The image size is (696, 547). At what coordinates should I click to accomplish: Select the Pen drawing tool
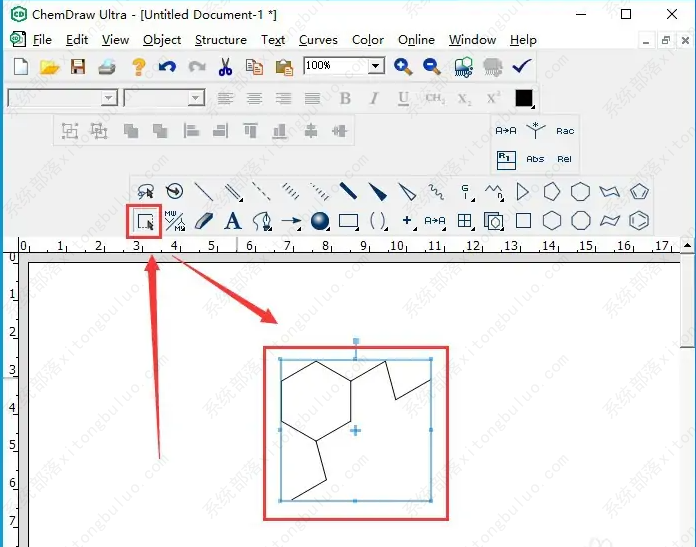pyautogui.click(x=262, y=221)
